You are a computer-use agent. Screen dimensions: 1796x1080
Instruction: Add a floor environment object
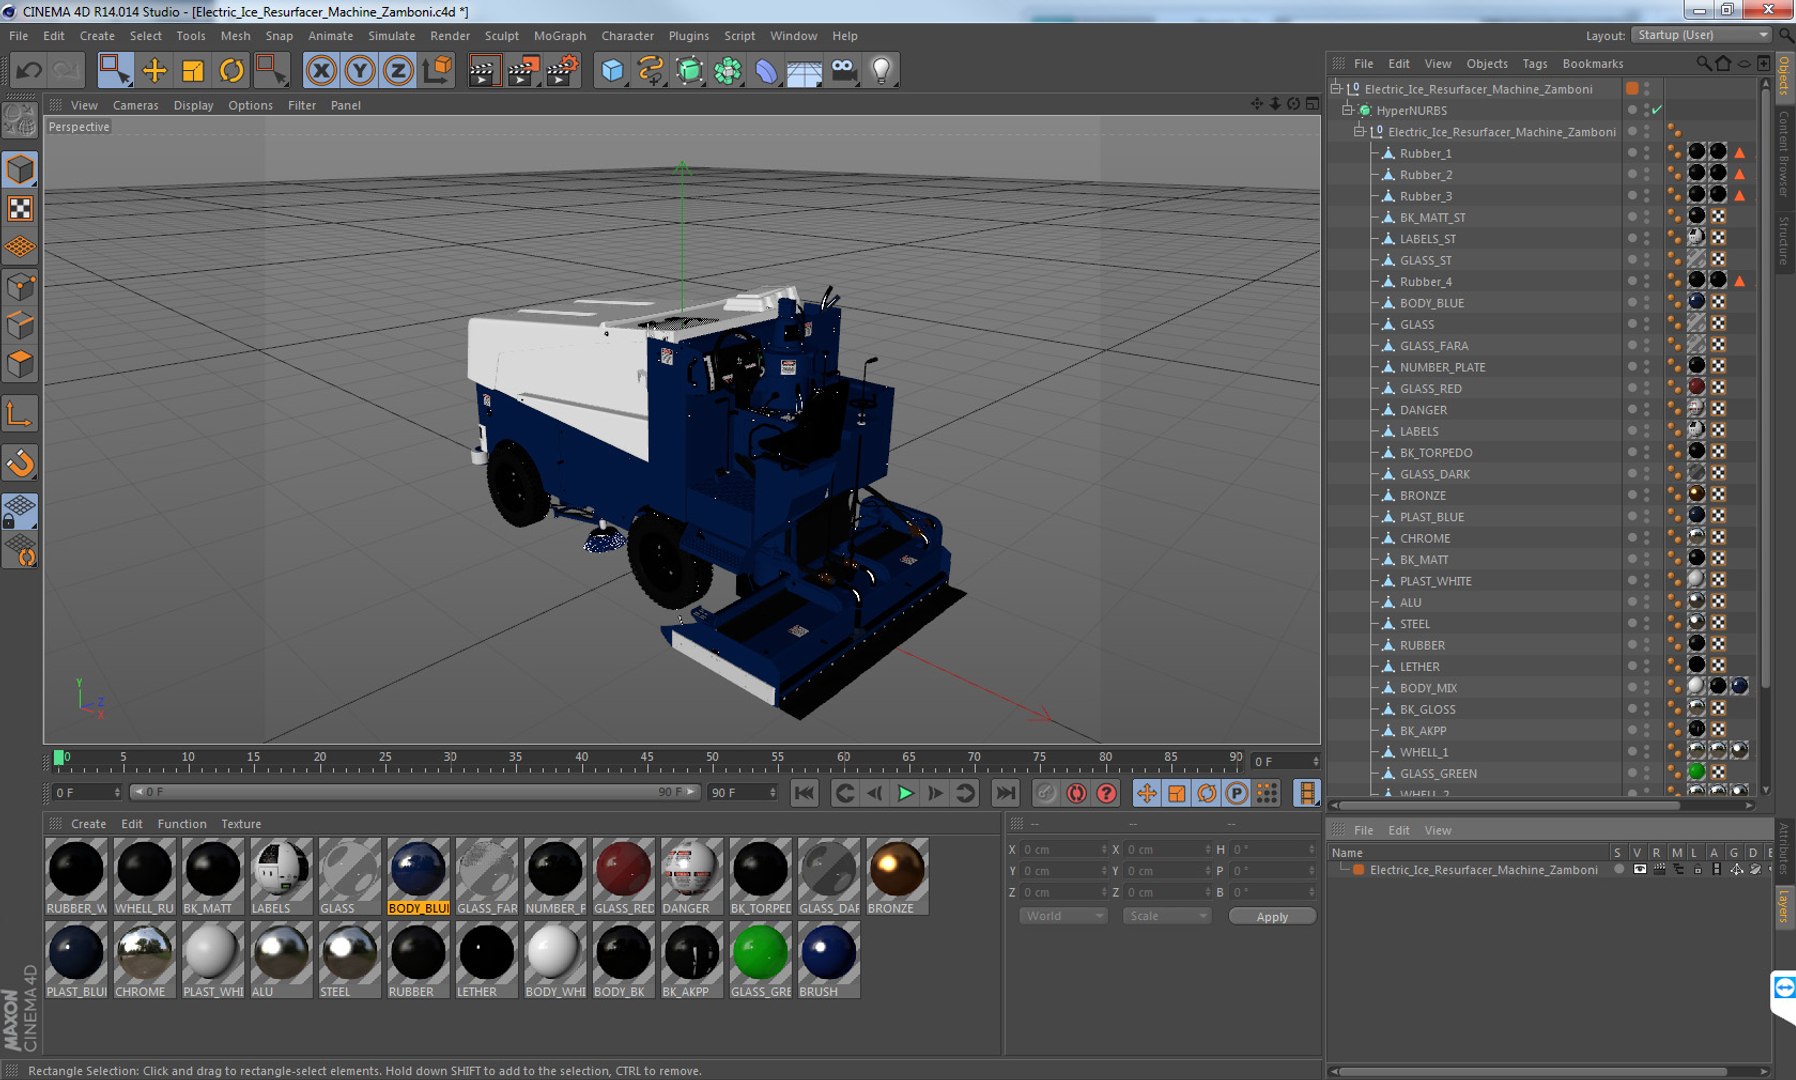pos(804,70)
